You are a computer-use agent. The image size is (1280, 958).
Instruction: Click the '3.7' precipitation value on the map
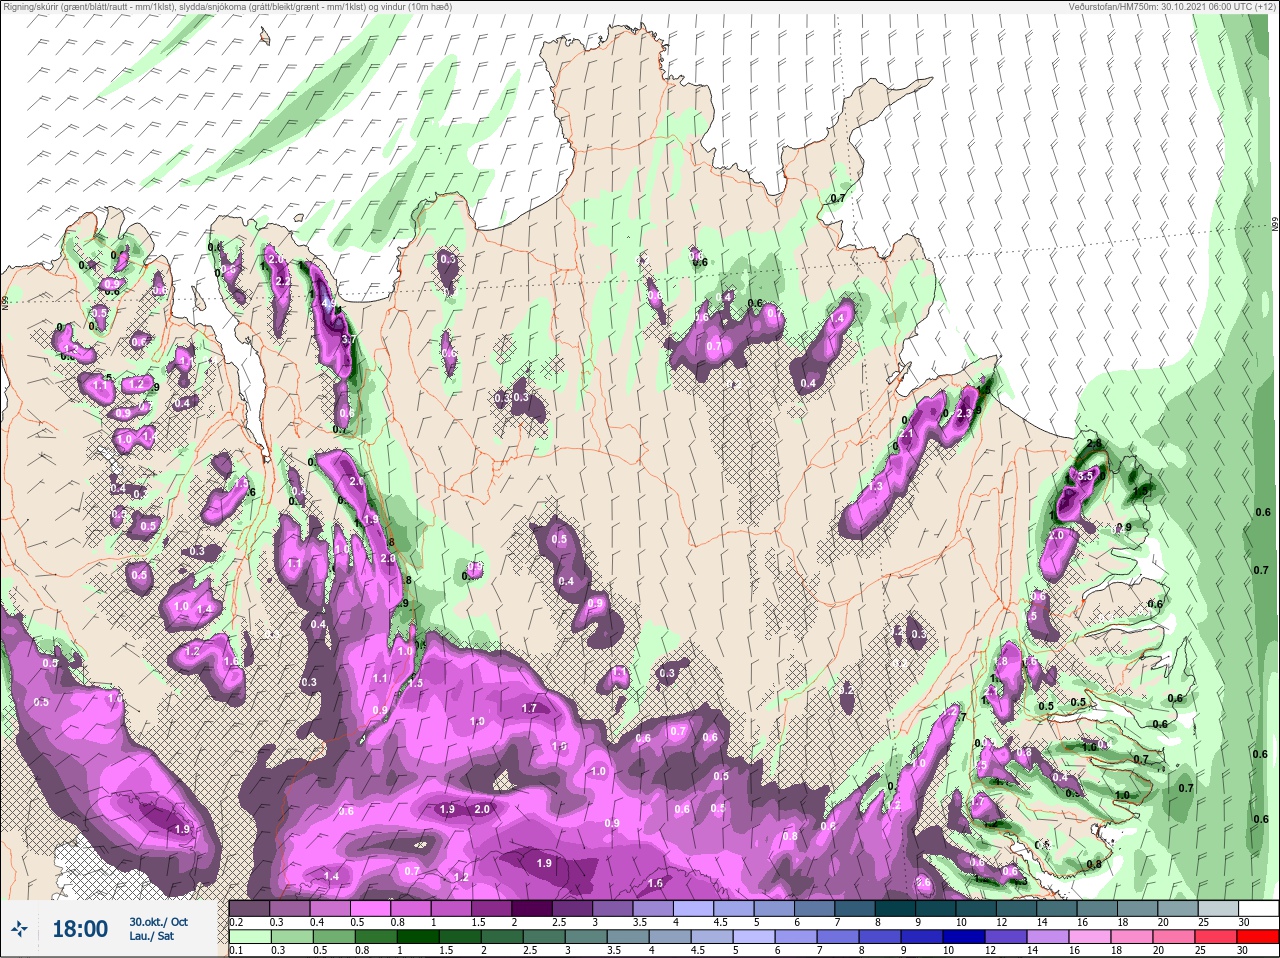[x=348, y=340]
